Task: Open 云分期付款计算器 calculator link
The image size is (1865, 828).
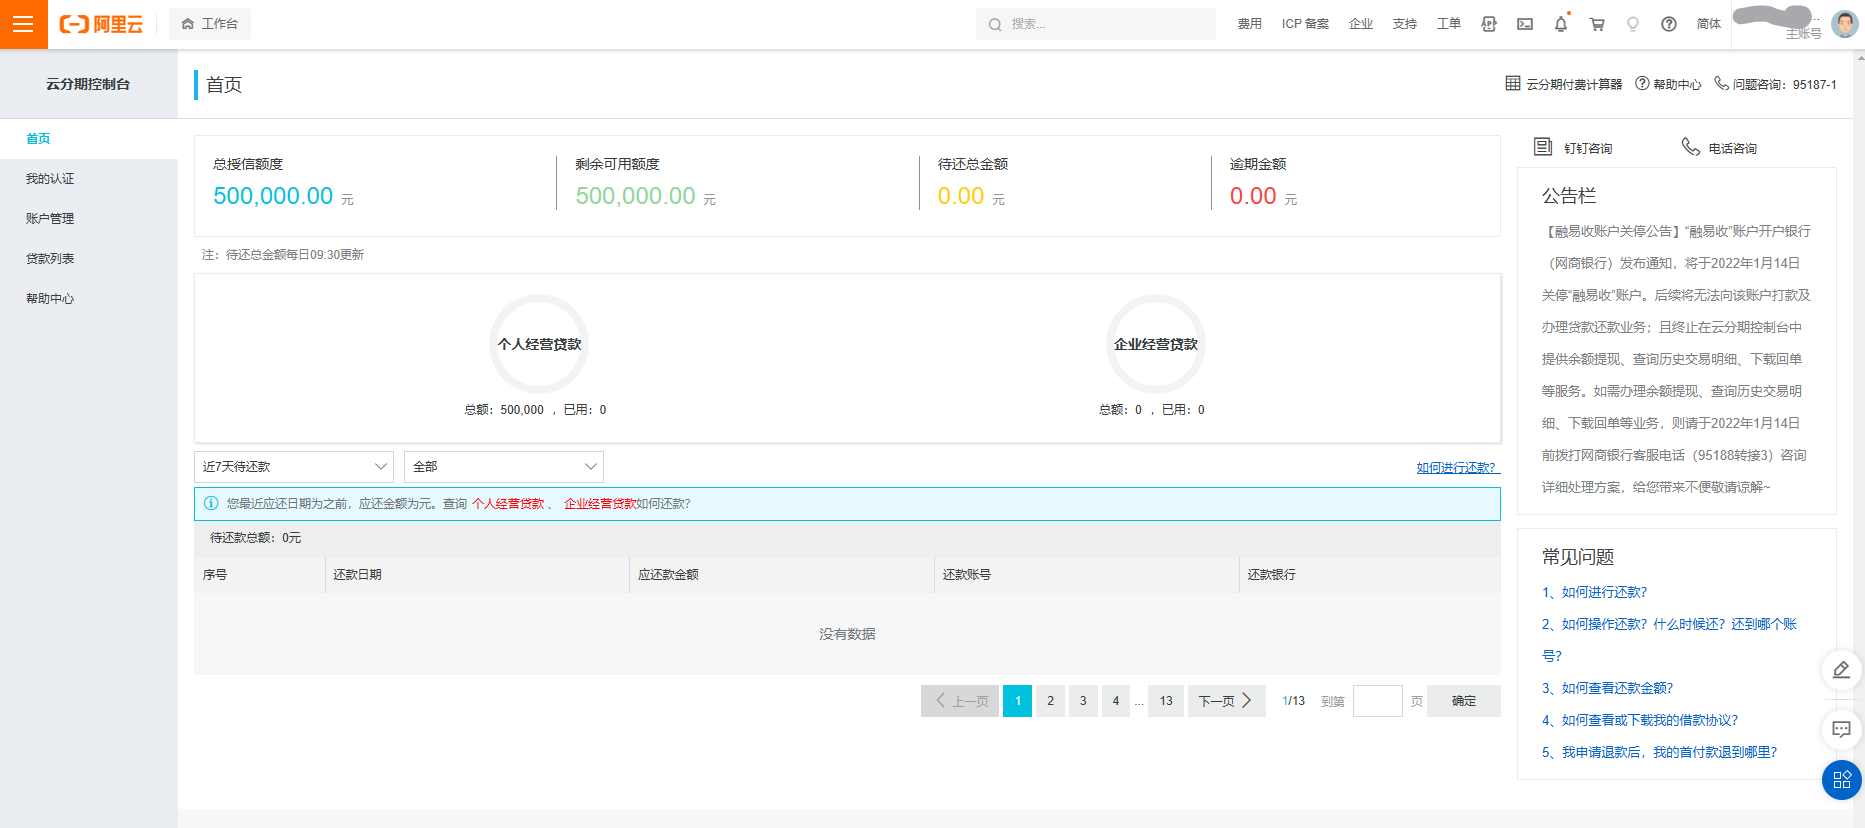Action: coord(1574,85)
